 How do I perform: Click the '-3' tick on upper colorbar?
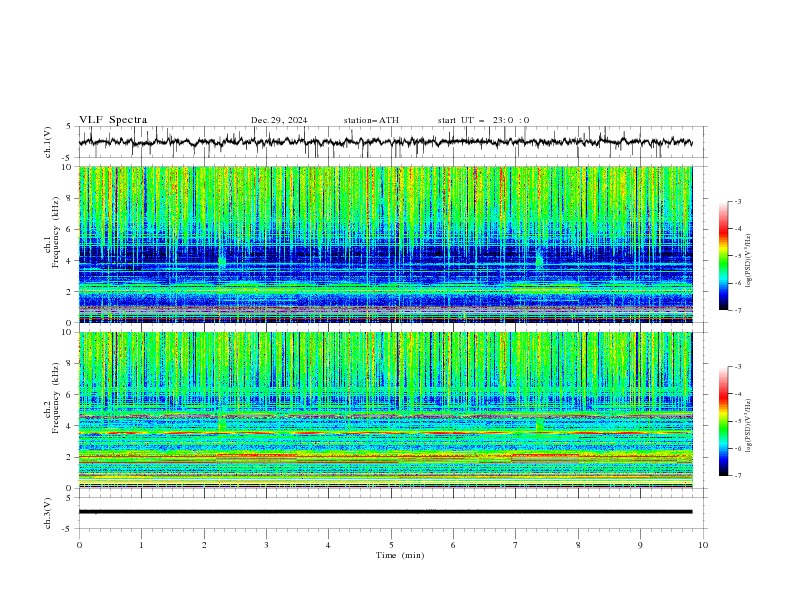point(737,201)
